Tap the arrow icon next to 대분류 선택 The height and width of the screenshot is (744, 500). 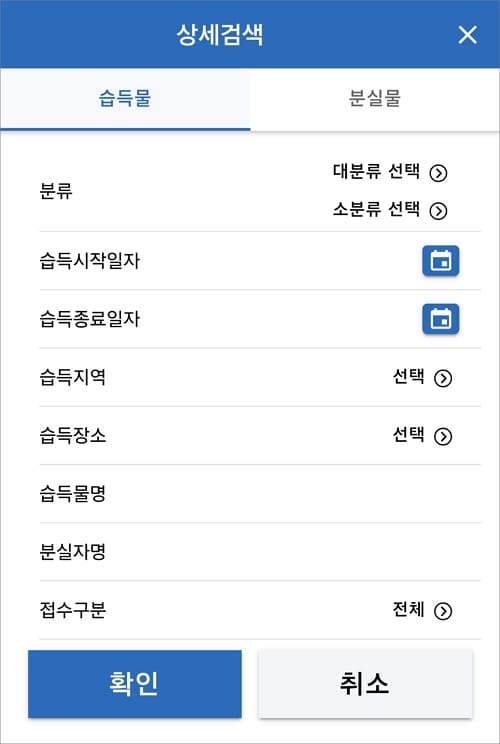(438, 173)
